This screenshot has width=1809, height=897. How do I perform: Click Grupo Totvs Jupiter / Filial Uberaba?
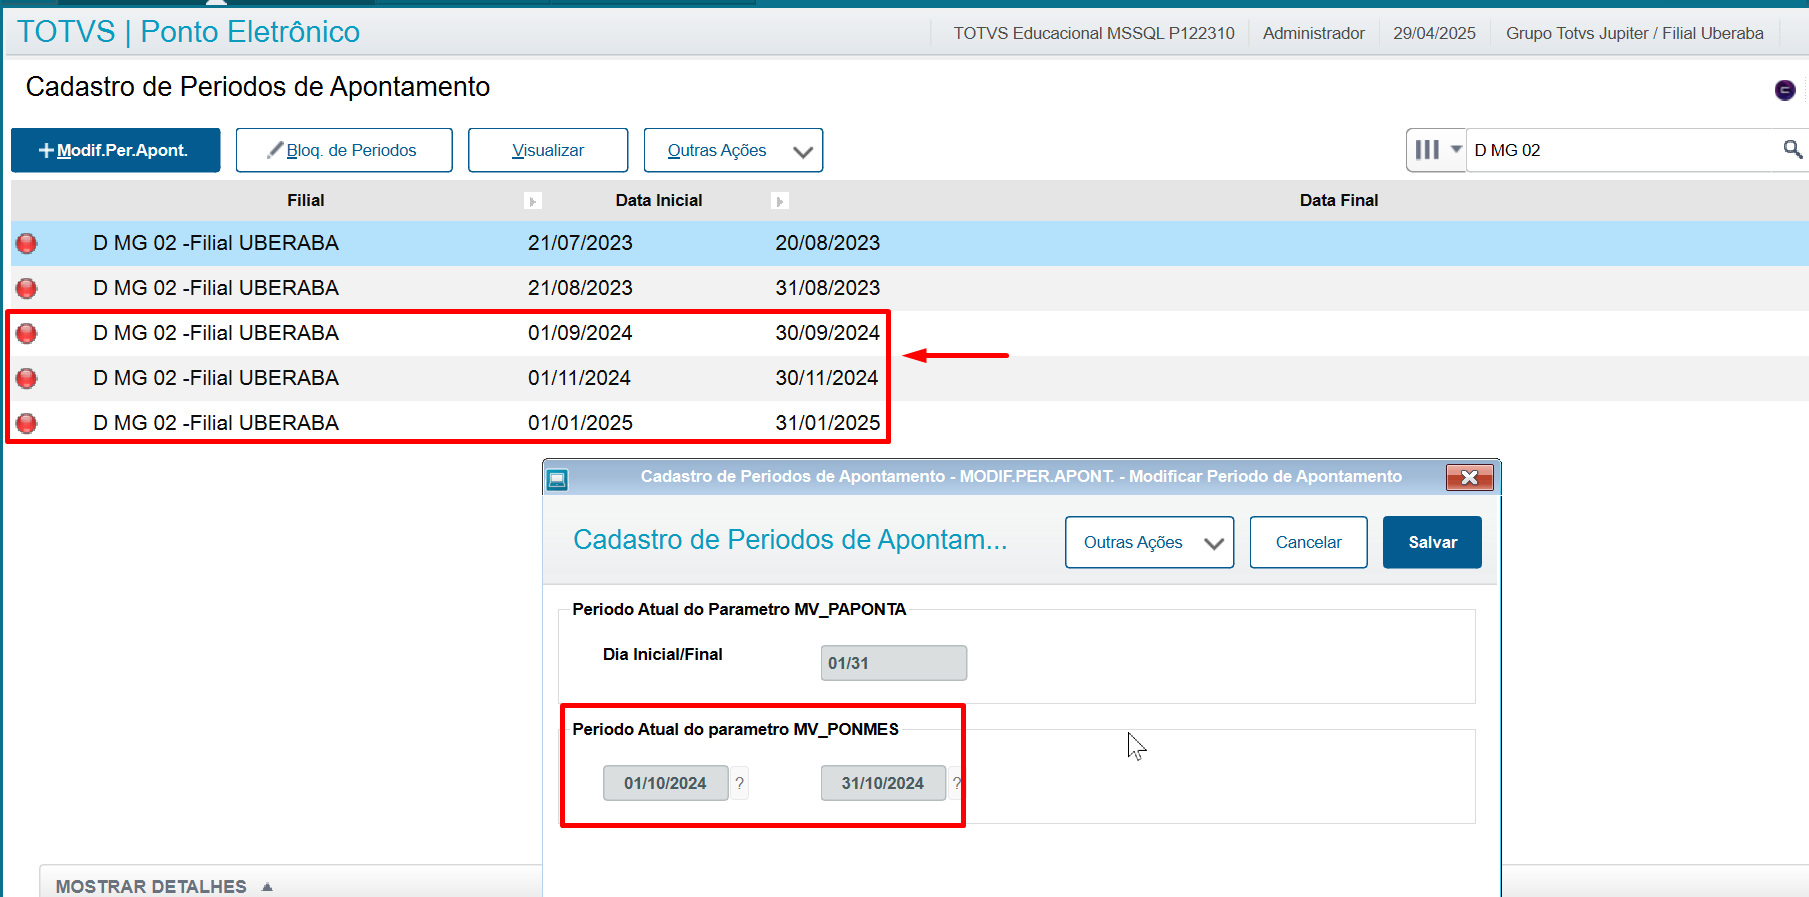[1635, 33]
